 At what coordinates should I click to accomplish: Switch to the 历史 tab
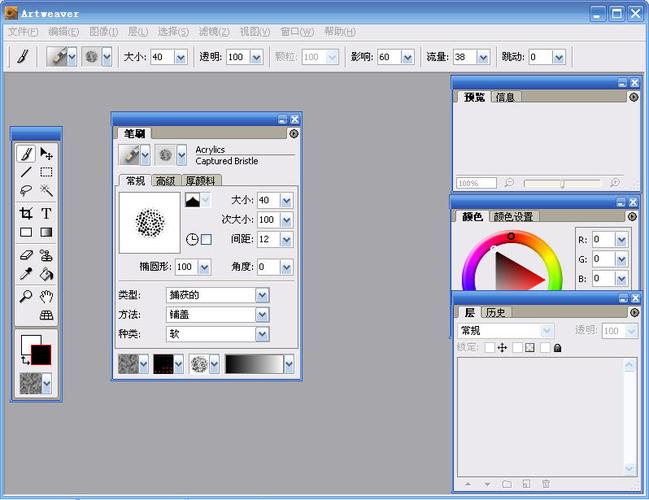point(496,312)
